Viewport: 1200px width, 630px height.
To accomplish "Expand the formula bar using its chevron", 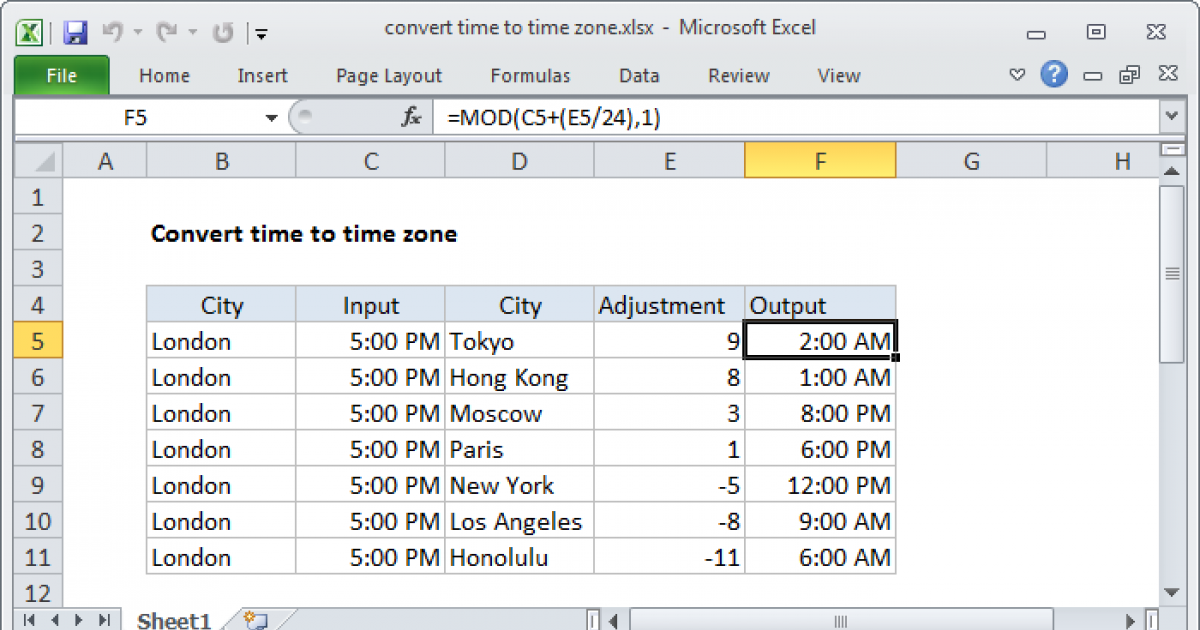I will (x=1171, y=118).
